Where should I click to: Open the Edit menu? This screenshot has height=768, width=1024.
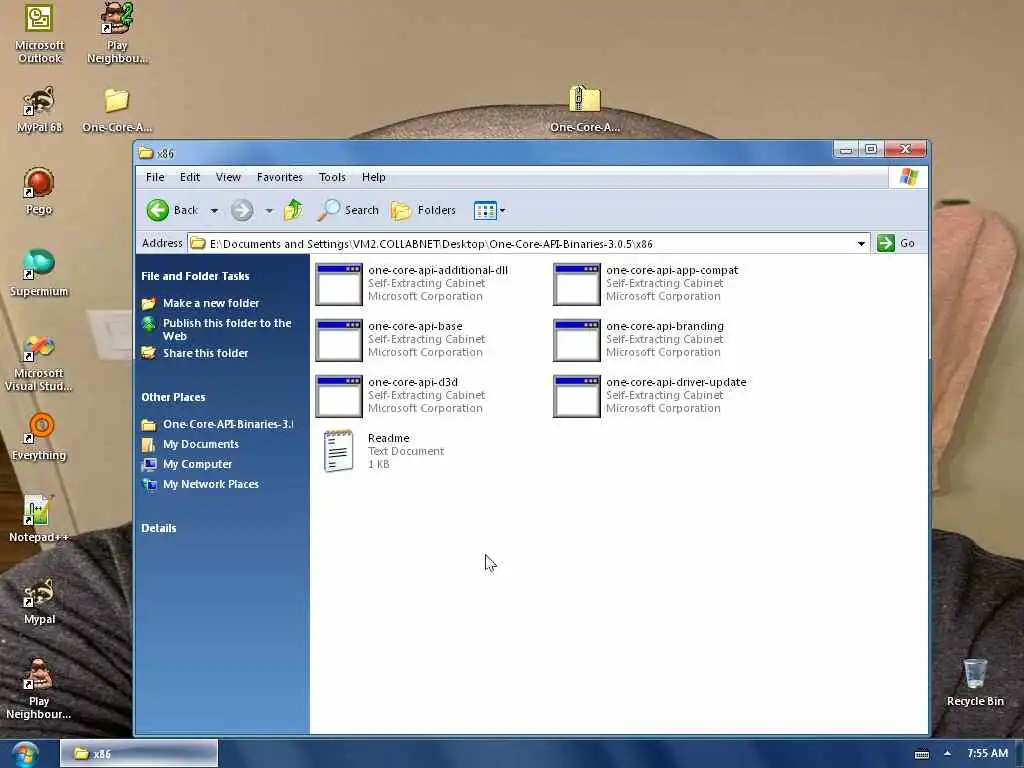point(190,177)
